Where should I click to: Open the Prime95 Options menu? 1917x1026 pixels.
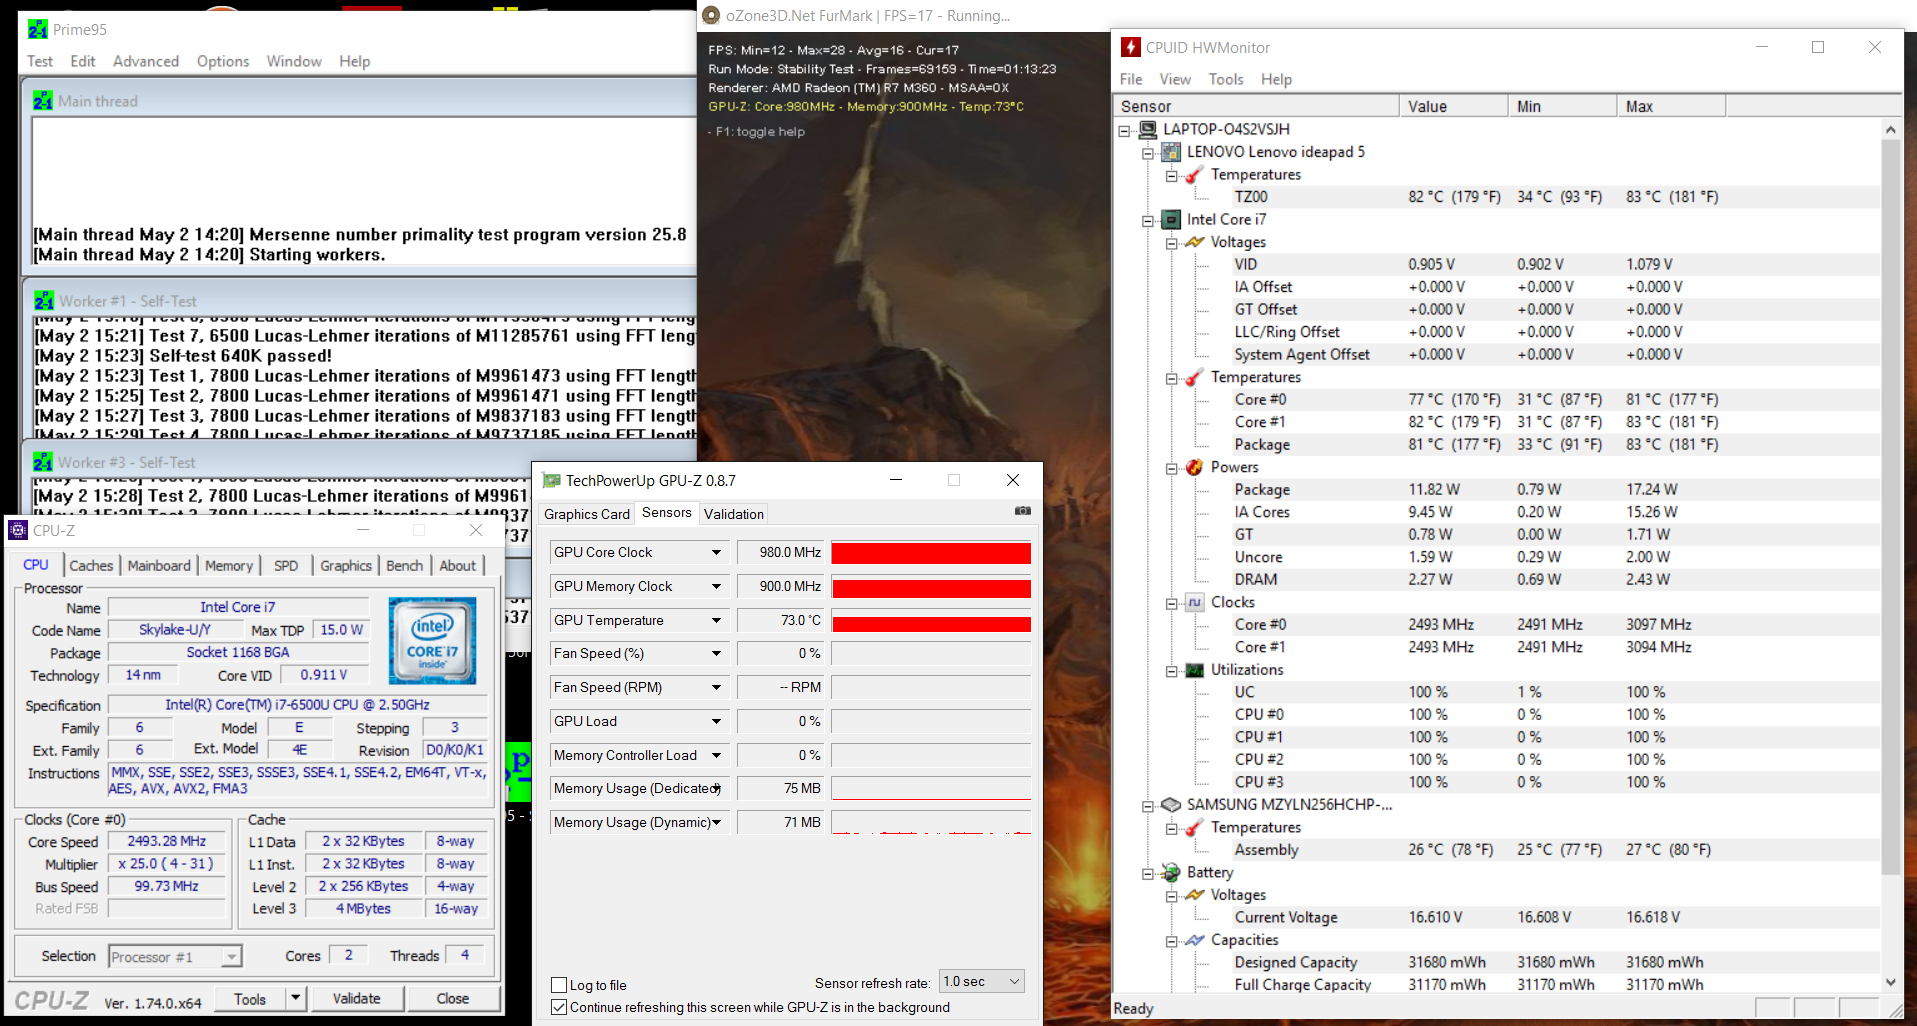[x=223, y=61]
